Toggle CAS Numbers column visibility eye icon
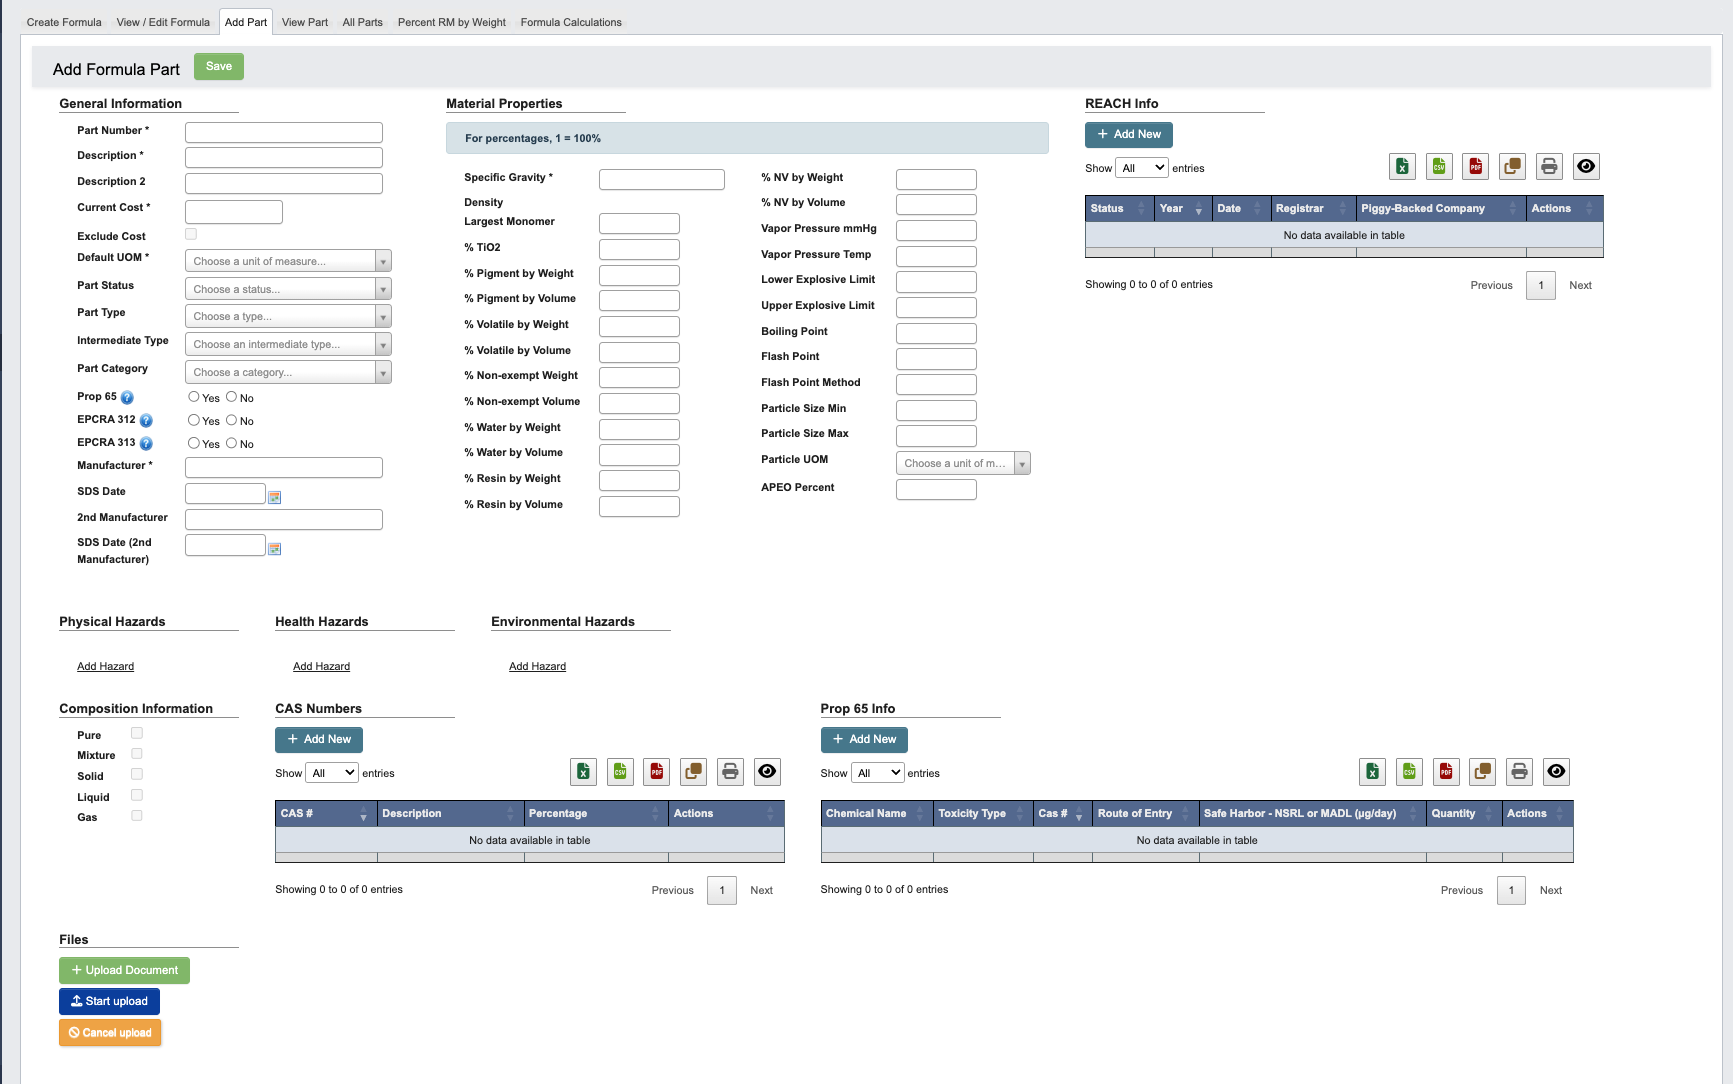The width and height of the screenshot is (1733, 1084). point(767,772)
